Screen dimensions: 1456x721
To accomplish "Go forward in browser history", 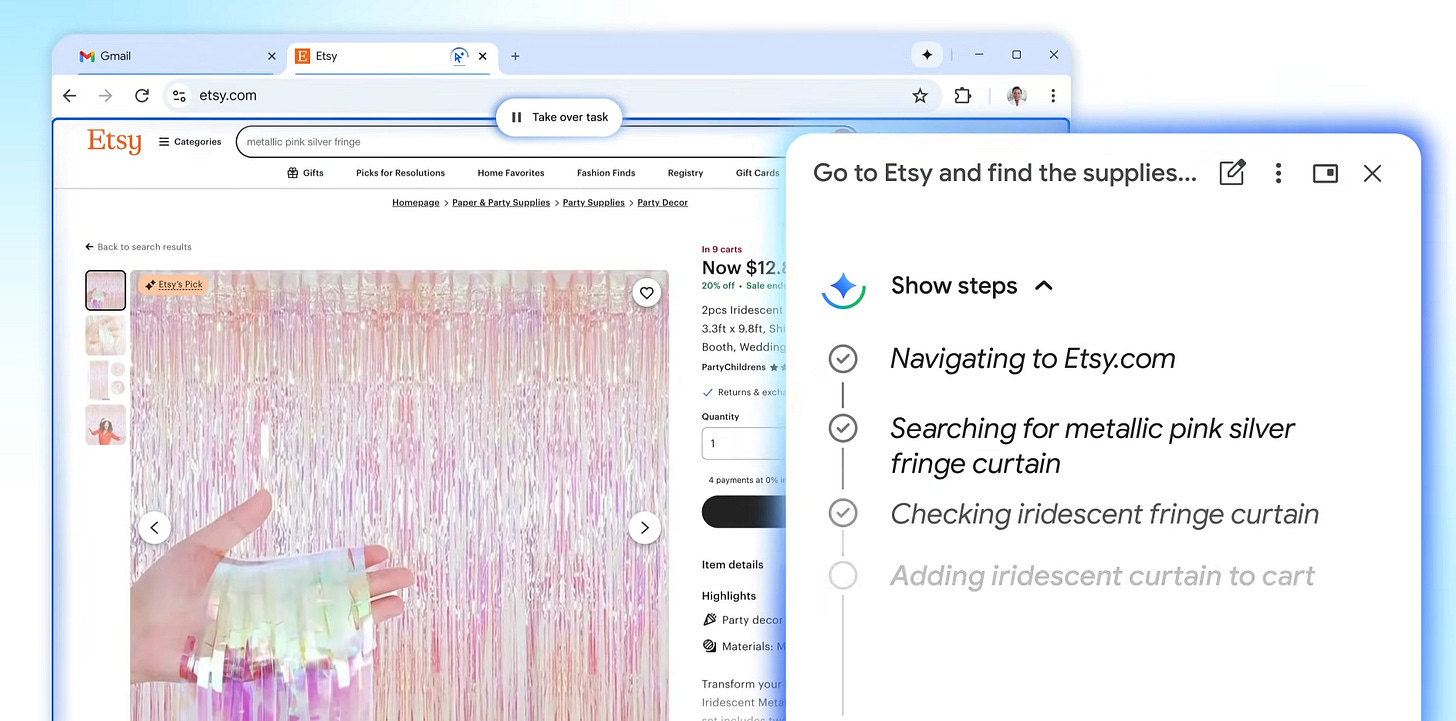I will click(x=105, y=96).
